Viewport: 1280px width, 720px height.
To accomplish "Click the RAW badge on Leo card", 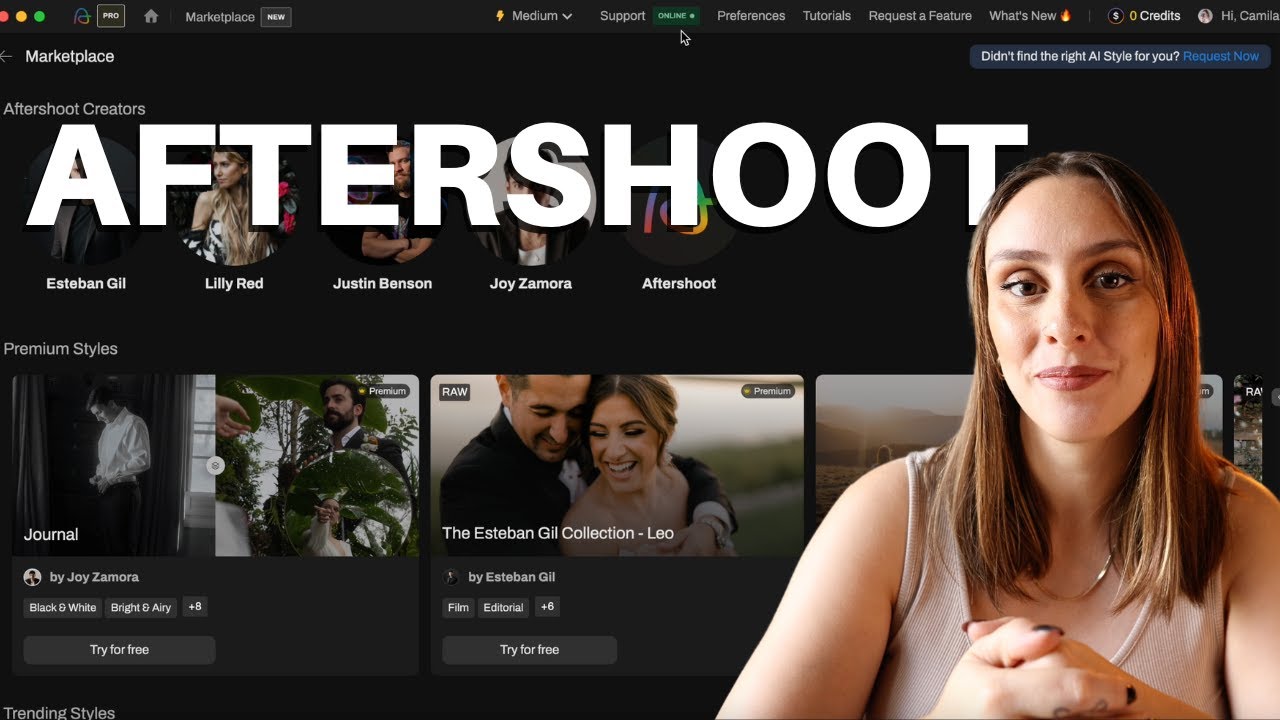I will pos(454,392).
